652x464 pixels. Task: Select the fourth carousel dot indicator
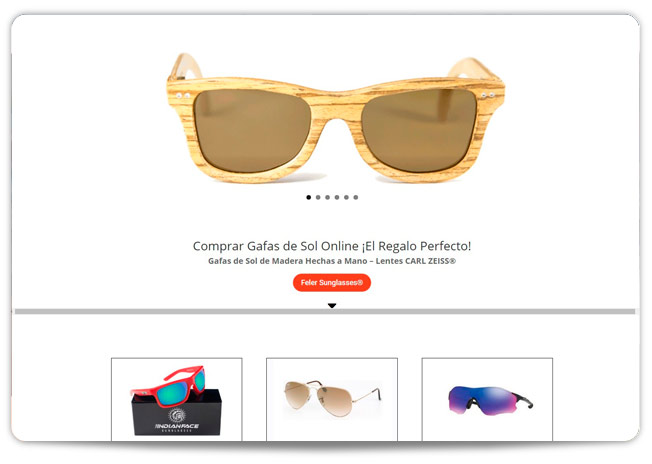point(337,197)
